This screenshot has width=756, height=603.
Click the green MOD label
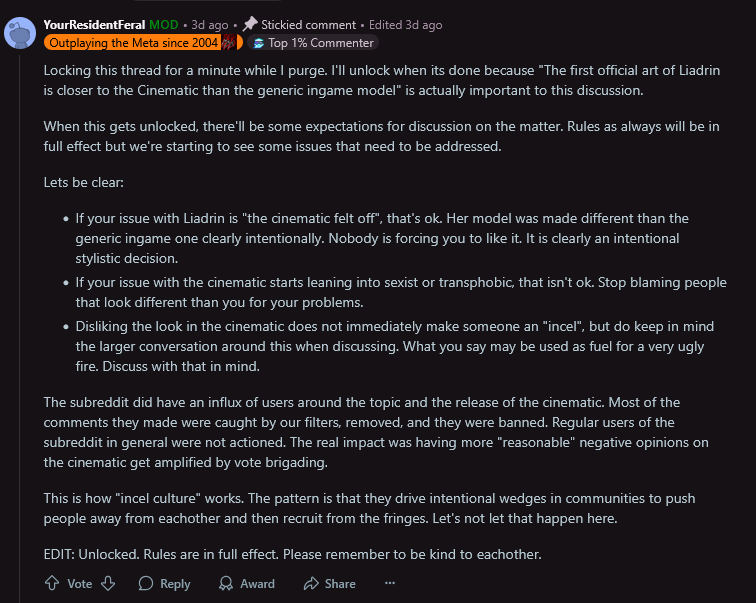click(x=164, y=25)
